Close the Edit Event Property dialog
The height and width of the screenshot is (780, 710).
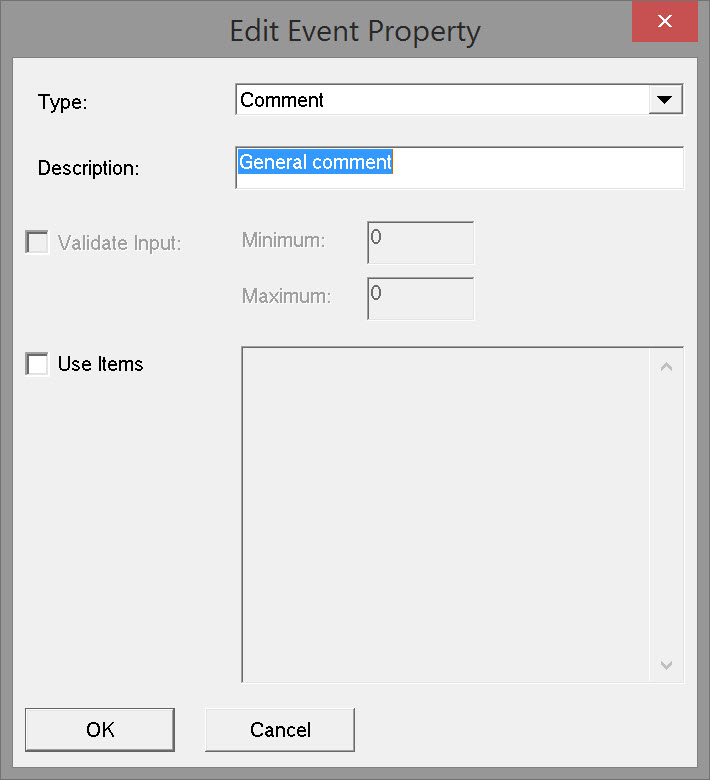664,23
